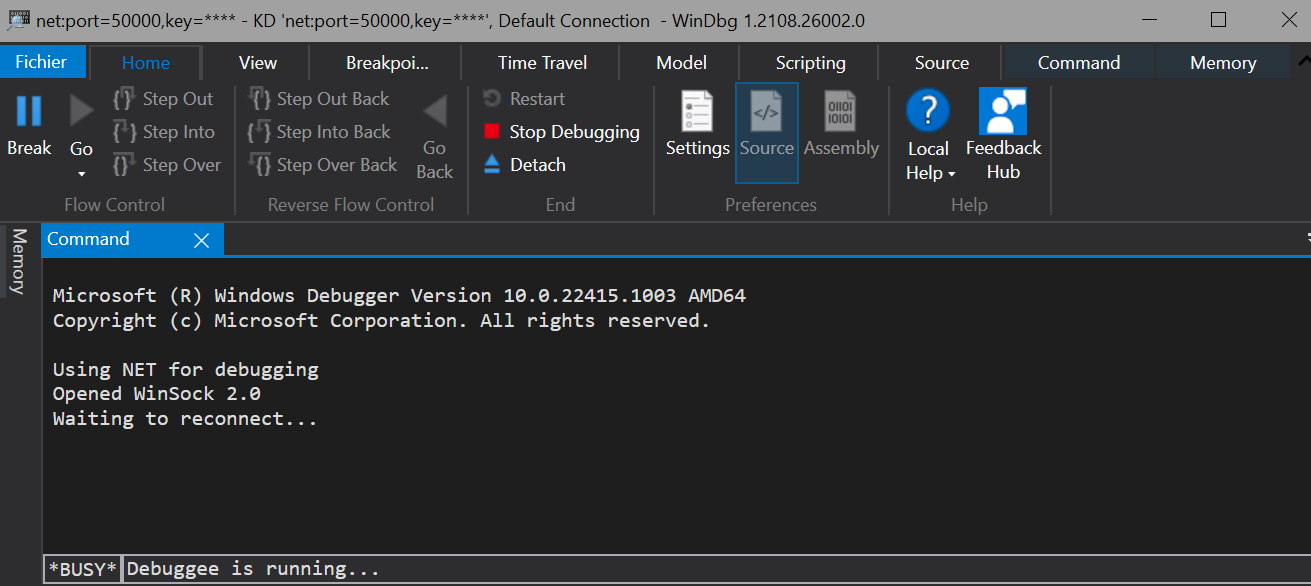Toggle Assembly mode in Preferences
This screenshot has height=586, width=1311.
[840, 112]
